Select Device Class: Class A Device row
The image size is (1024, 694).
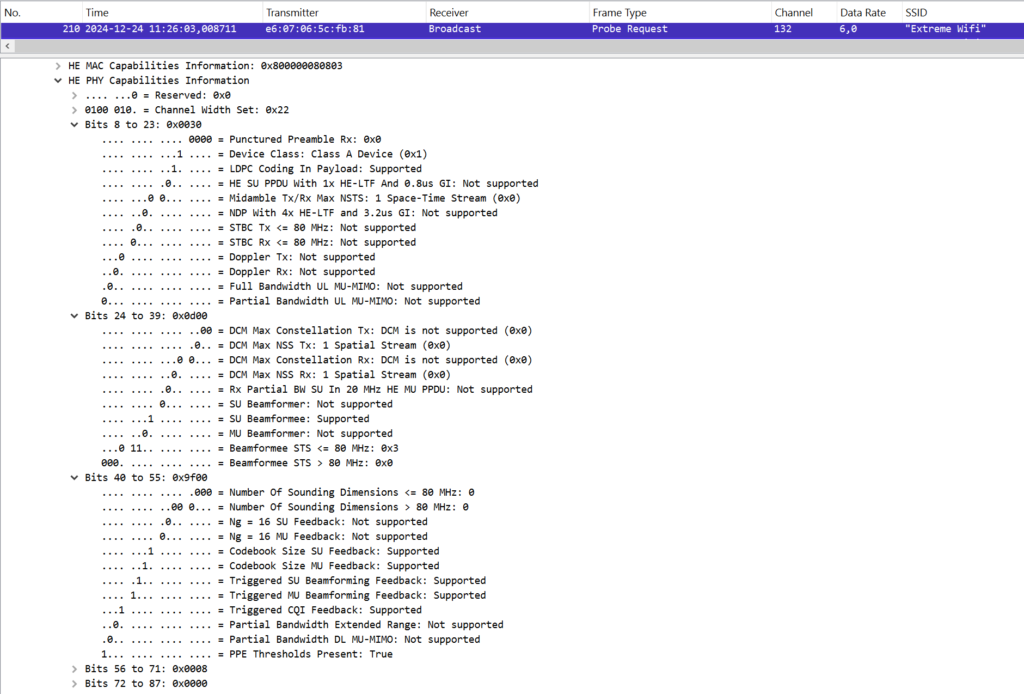(264, 154)
